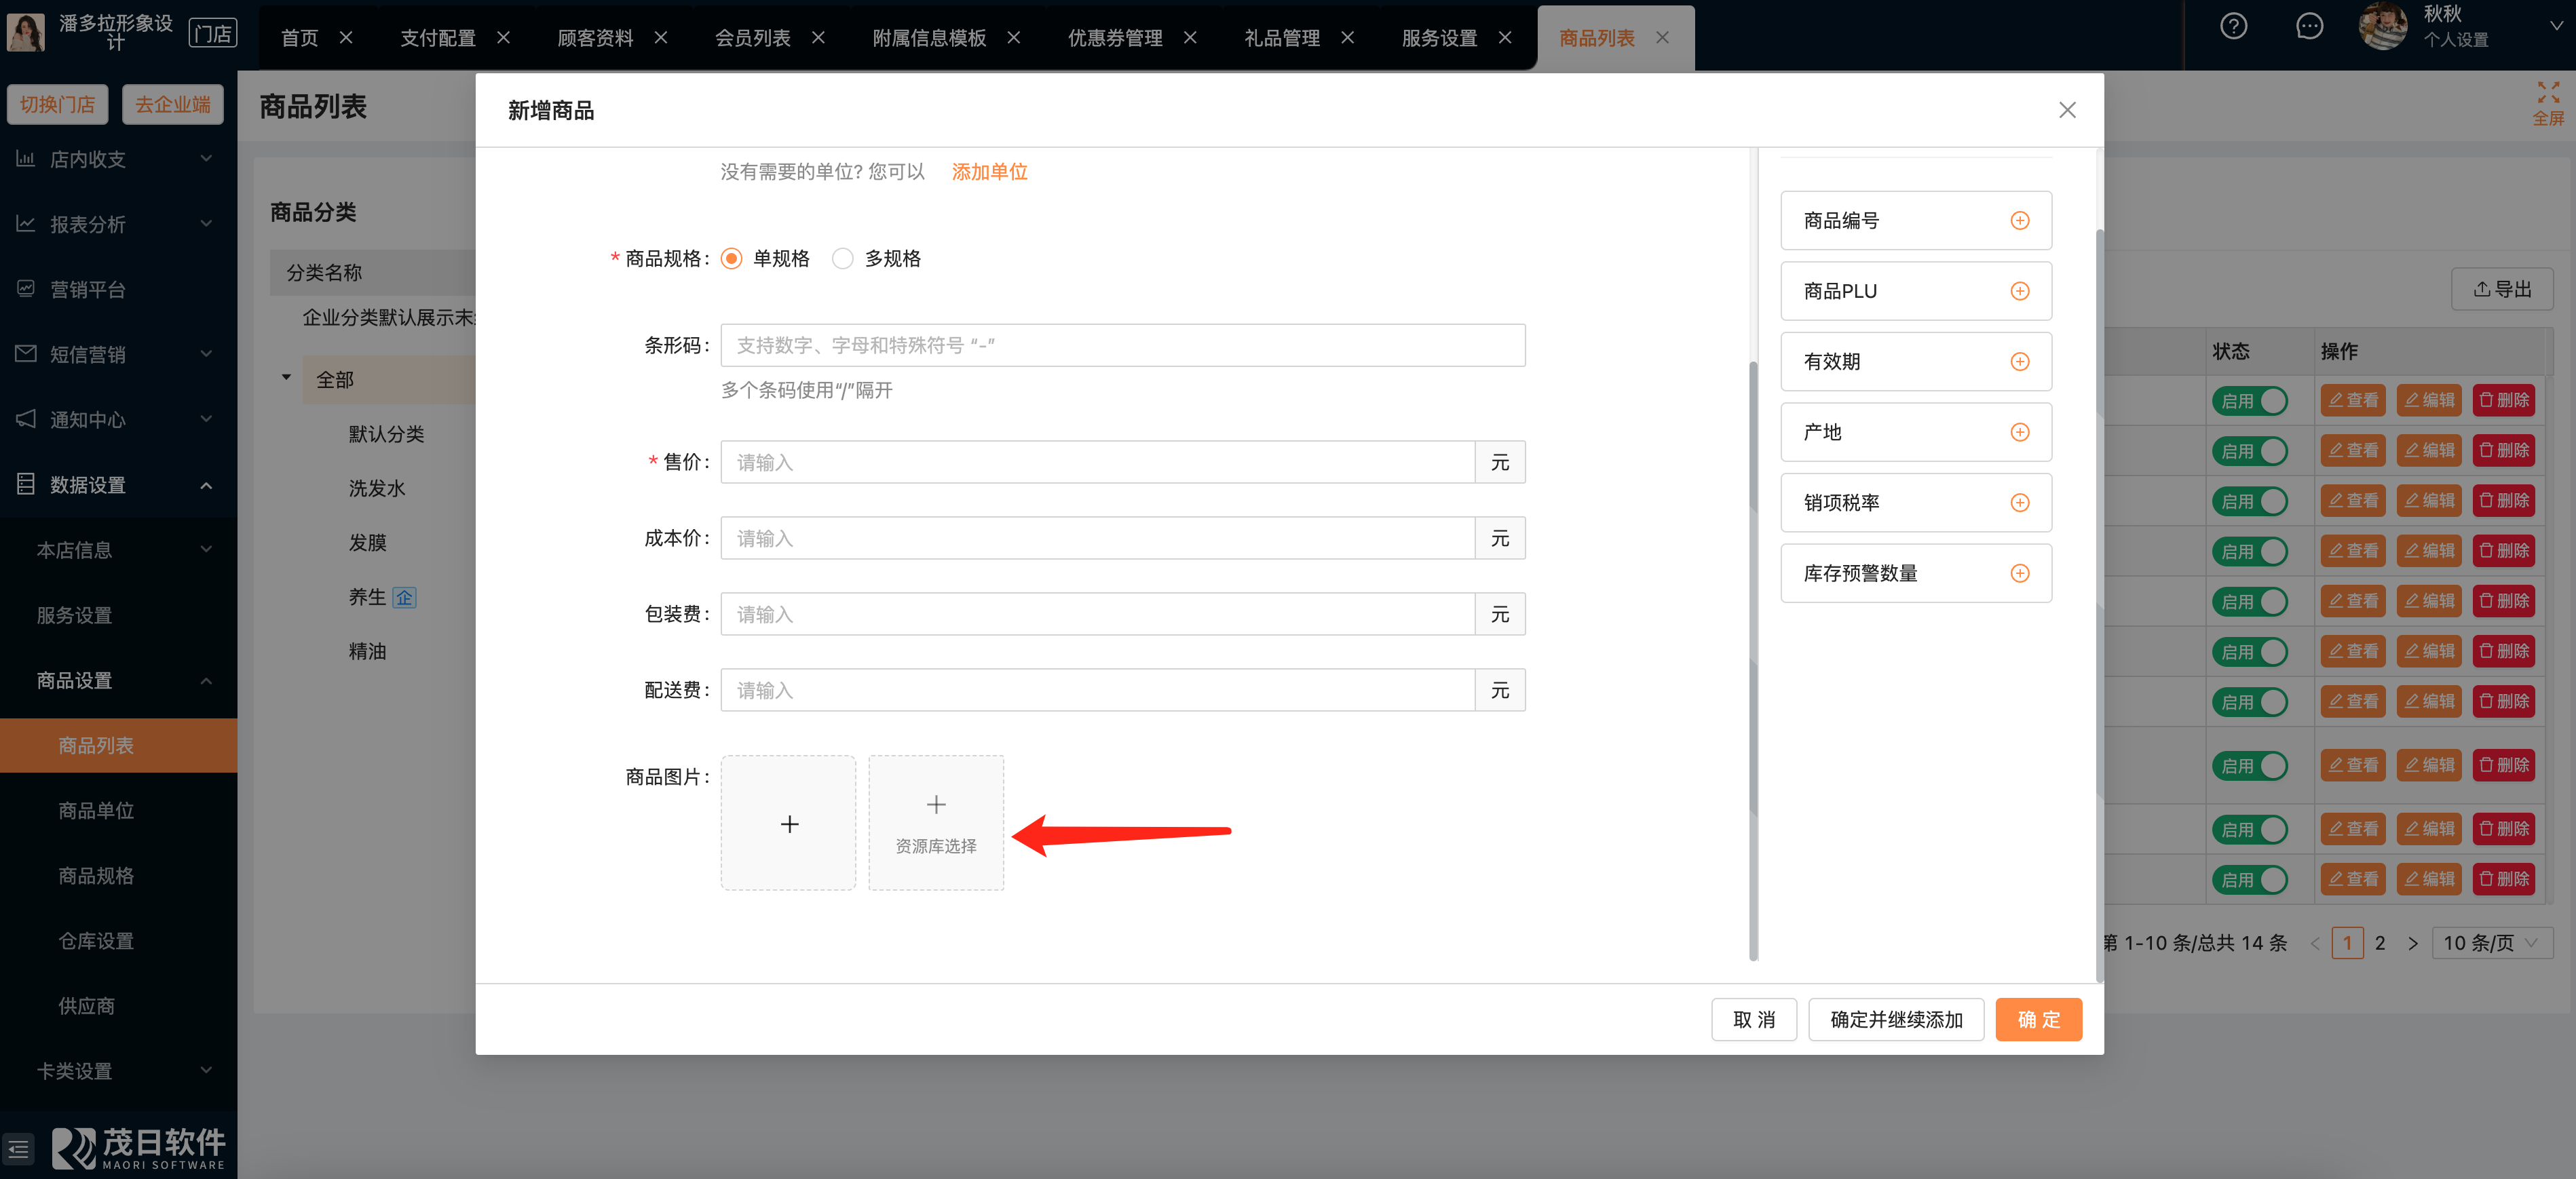The height and width of the screenshot is (1179, 2576).
Task: Add 库存预警数量 field with plus icon
Action: pyautogui.click(x=2019, y=573)
